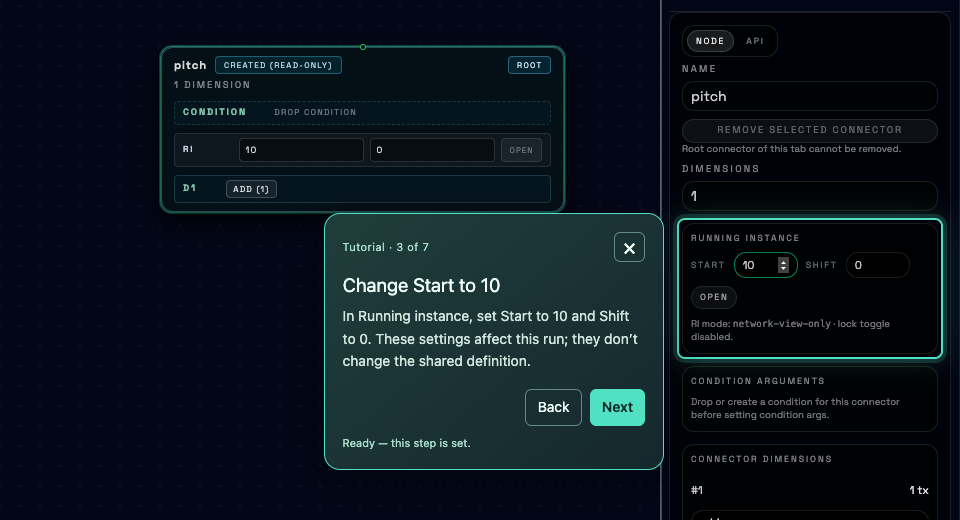Screen dimensions: 960x520
Task: Click the RI shift field showing 0 in the node
Action: [x=432, y=150]
